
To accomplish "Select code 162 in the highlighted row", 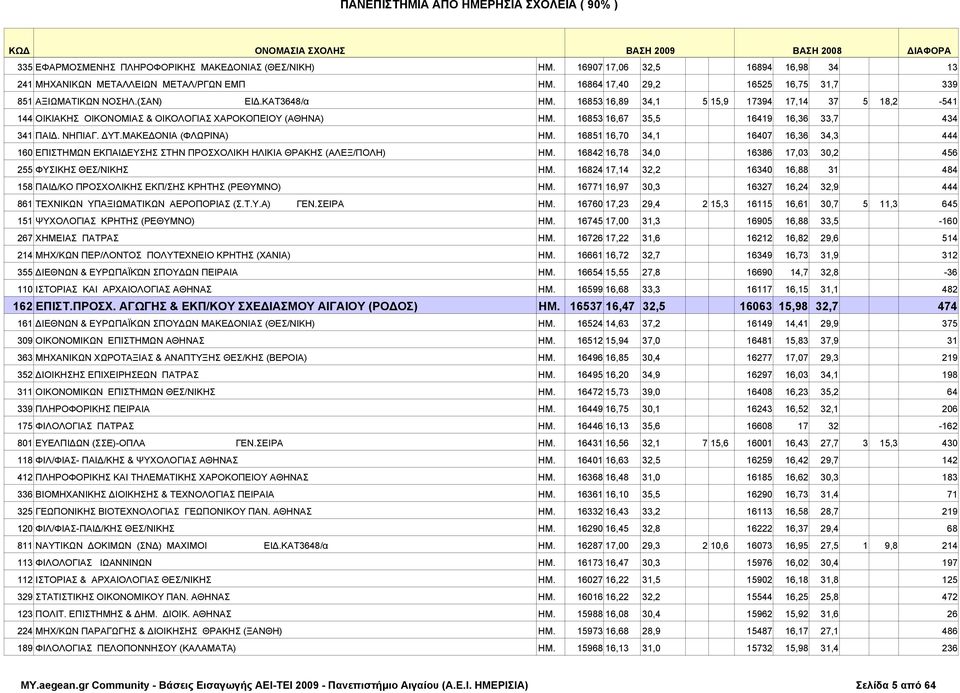I will [x=23, y=306].
